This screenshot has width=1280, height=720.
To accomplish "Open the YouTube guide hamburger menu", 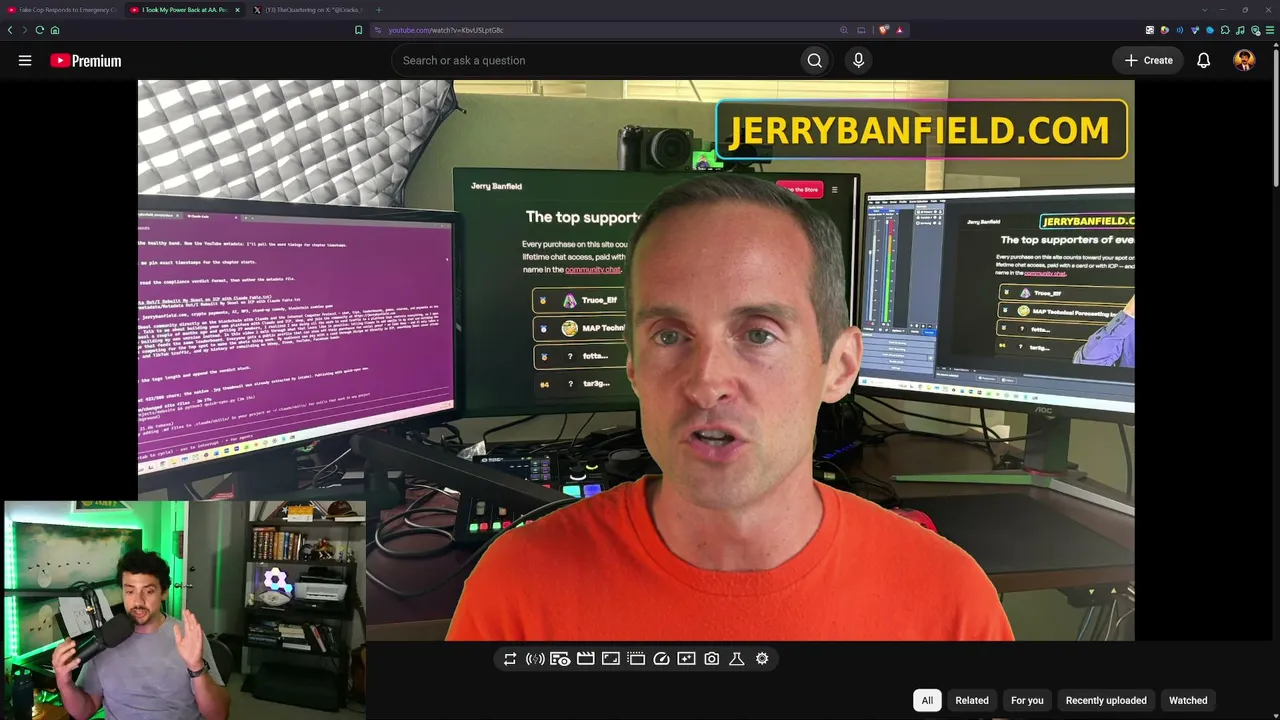I will click(25, 60).
